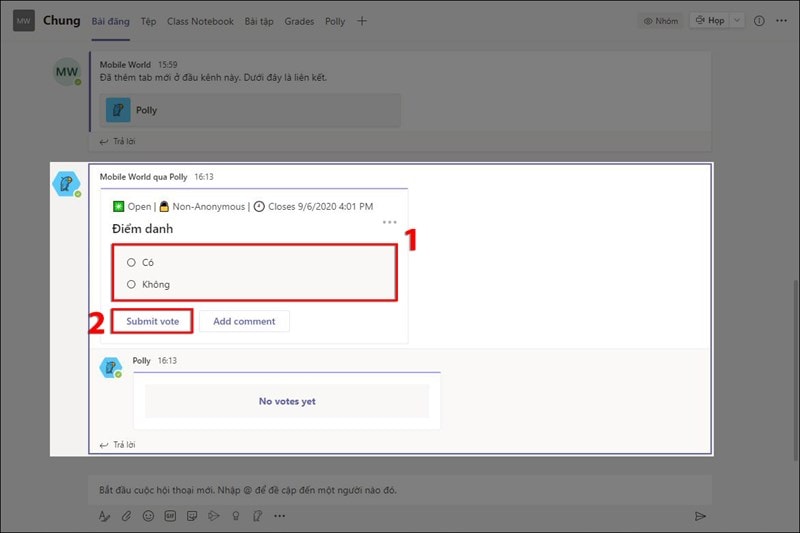
Task: Select the "Không" radio option
Action: [x=131, y=284]
